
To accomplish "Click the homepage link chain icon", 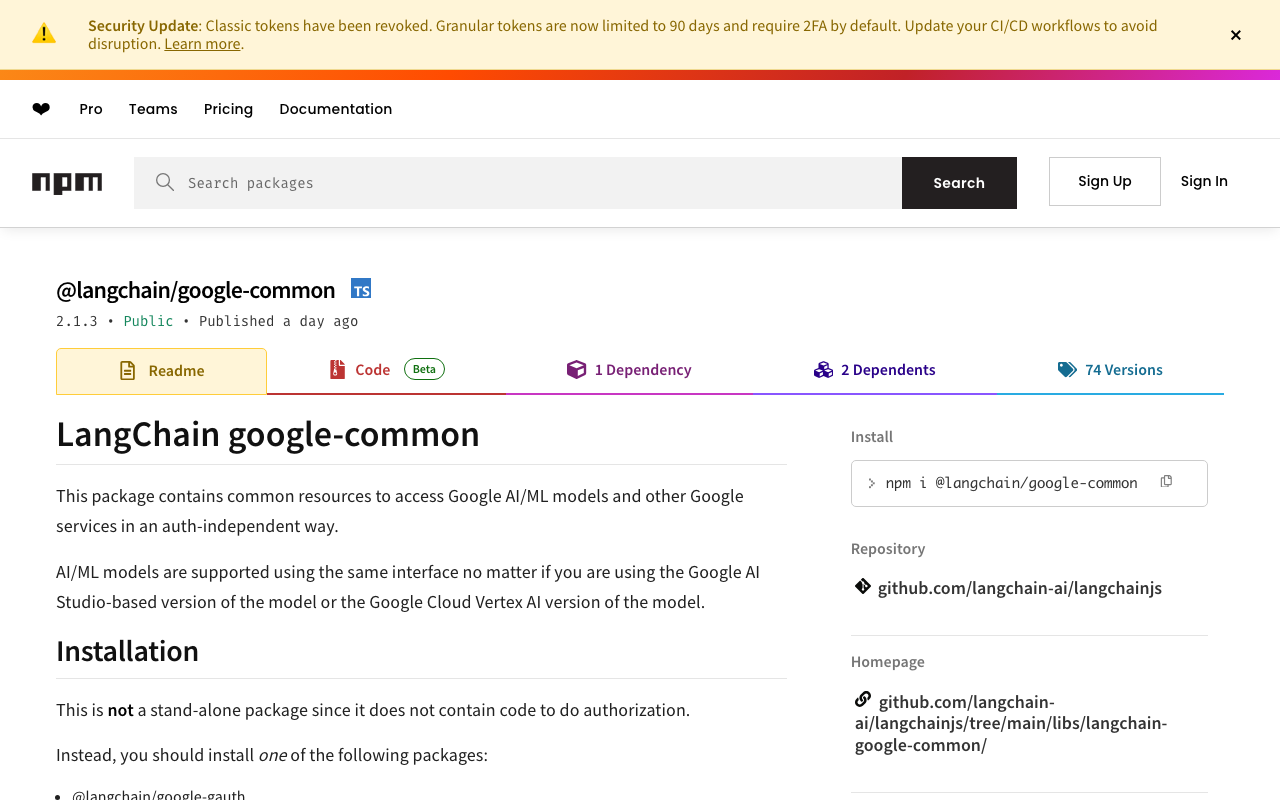I will (863, 699).
